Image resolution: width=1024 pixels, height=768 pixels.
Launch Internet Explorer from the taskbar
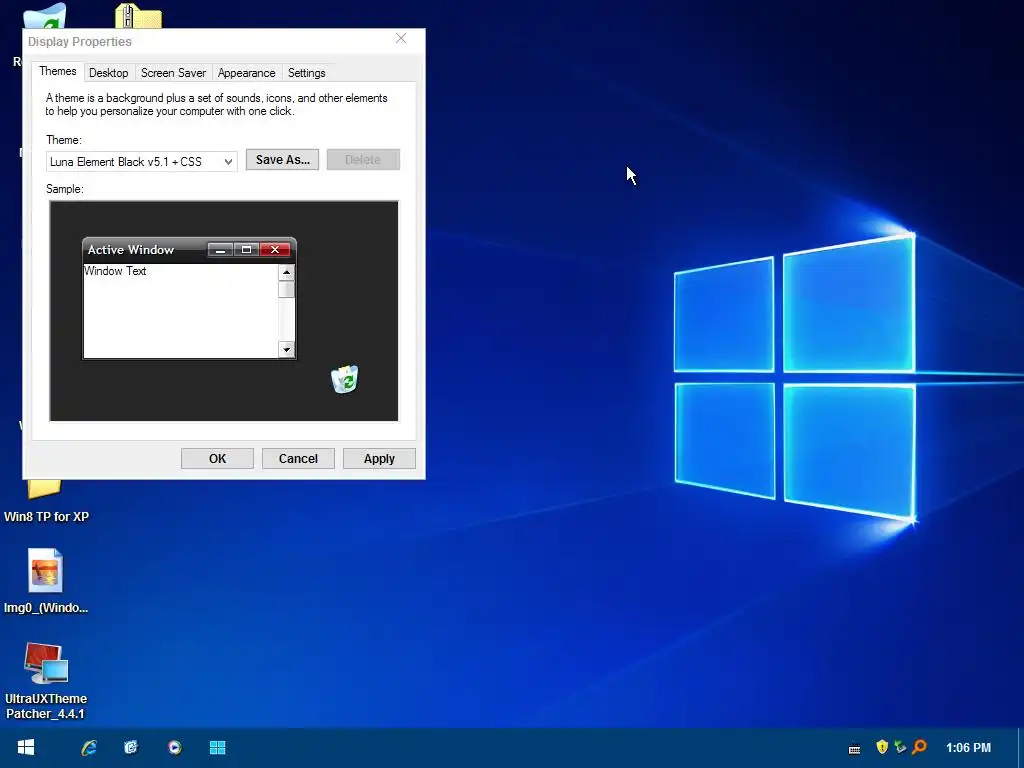pyautogui.click(x=89, y=747)
